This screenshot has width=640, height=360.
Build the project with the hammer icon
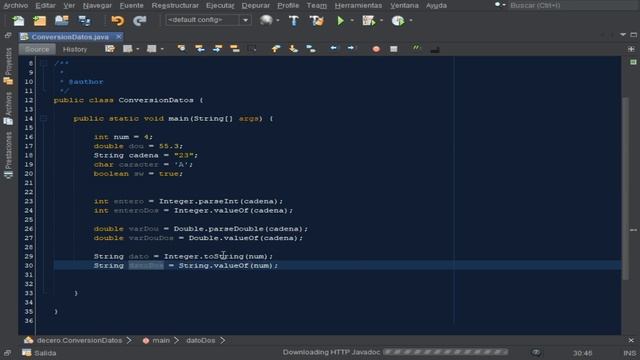[293, 20]
